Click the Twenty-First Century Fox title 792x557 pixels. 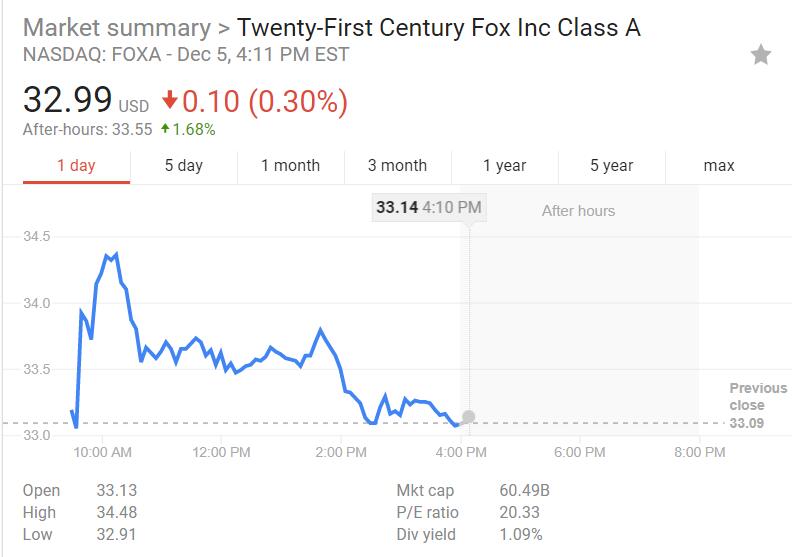tap(438, 27)
